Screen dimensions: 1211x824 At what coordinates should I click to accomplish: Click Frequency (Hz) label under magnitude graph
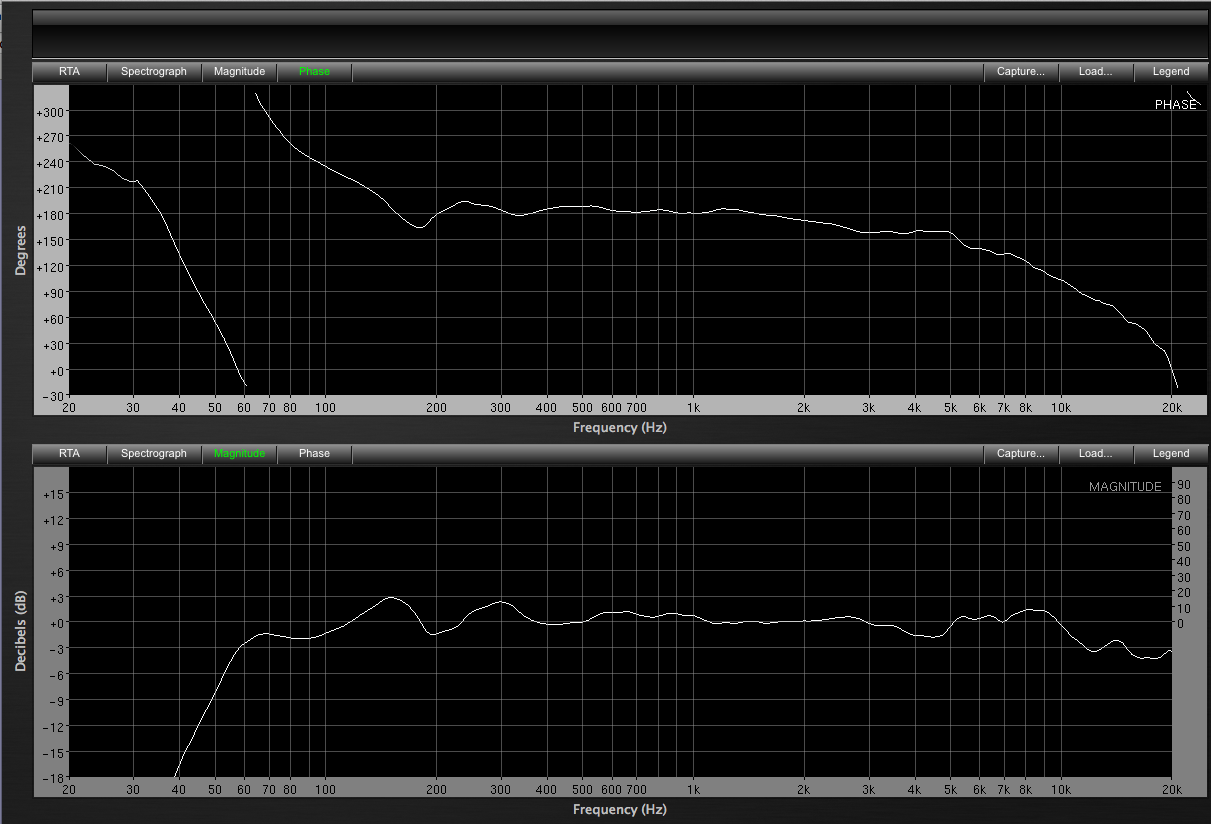tap(620, 809)
